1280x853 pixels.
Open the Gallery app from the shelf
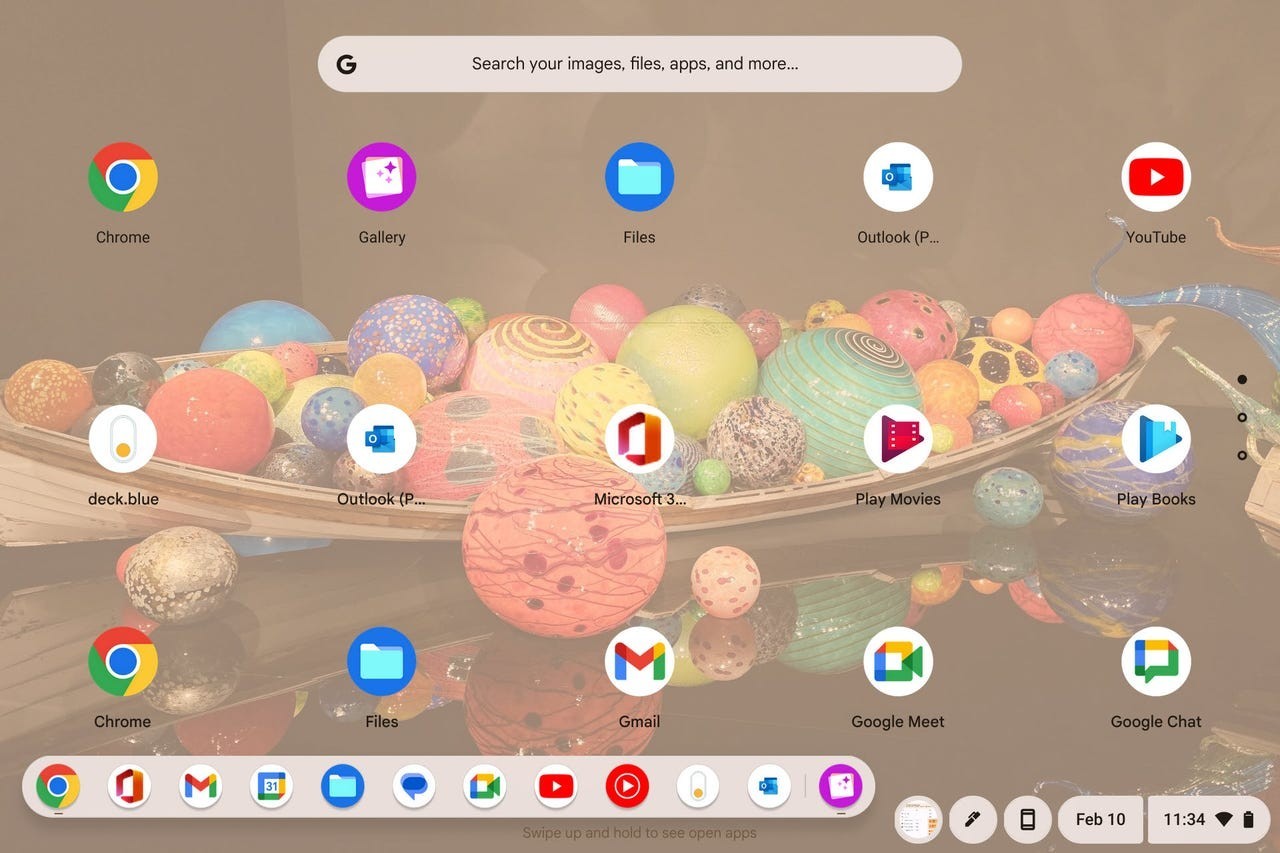pyautogui.click(x=840, y=787)
